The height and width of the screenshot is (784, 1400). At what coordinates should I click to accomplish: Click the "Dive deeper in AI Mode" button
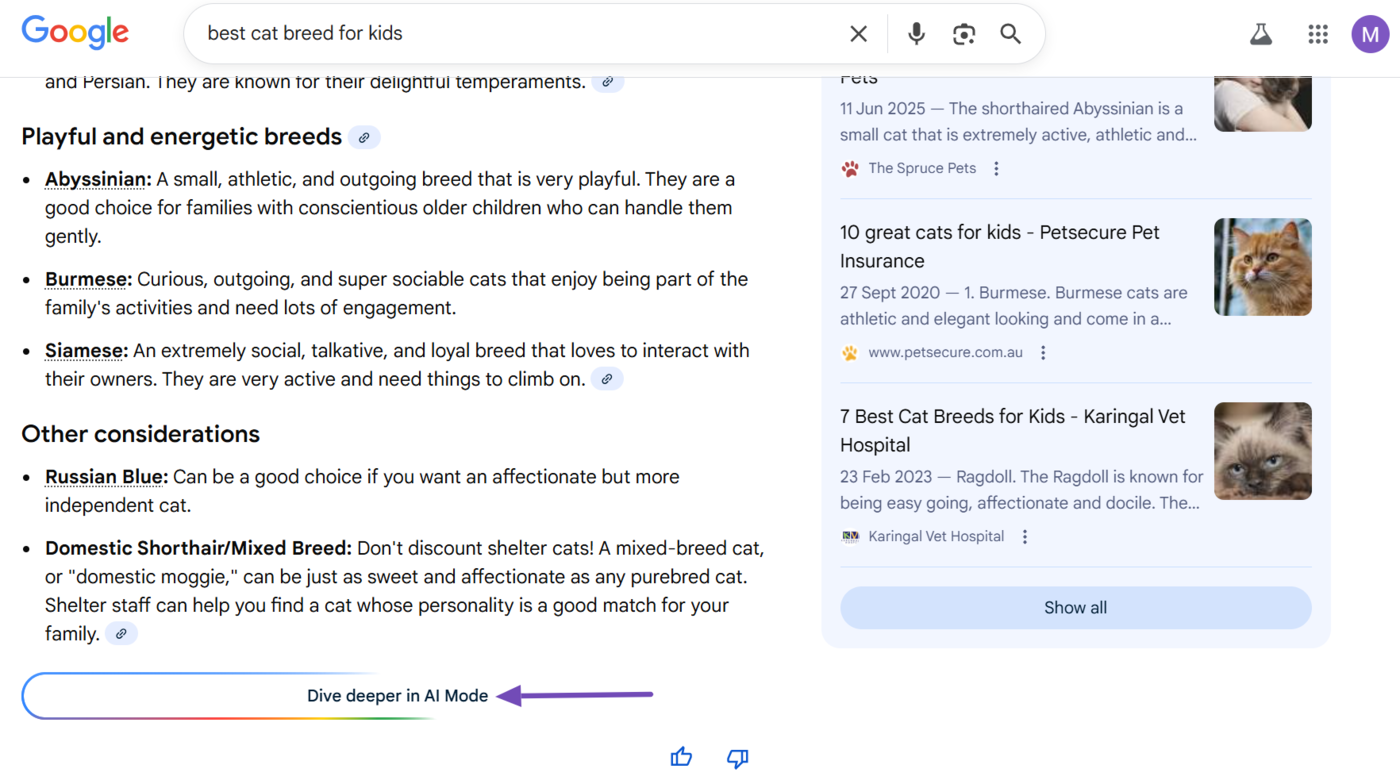coord(398,695)
